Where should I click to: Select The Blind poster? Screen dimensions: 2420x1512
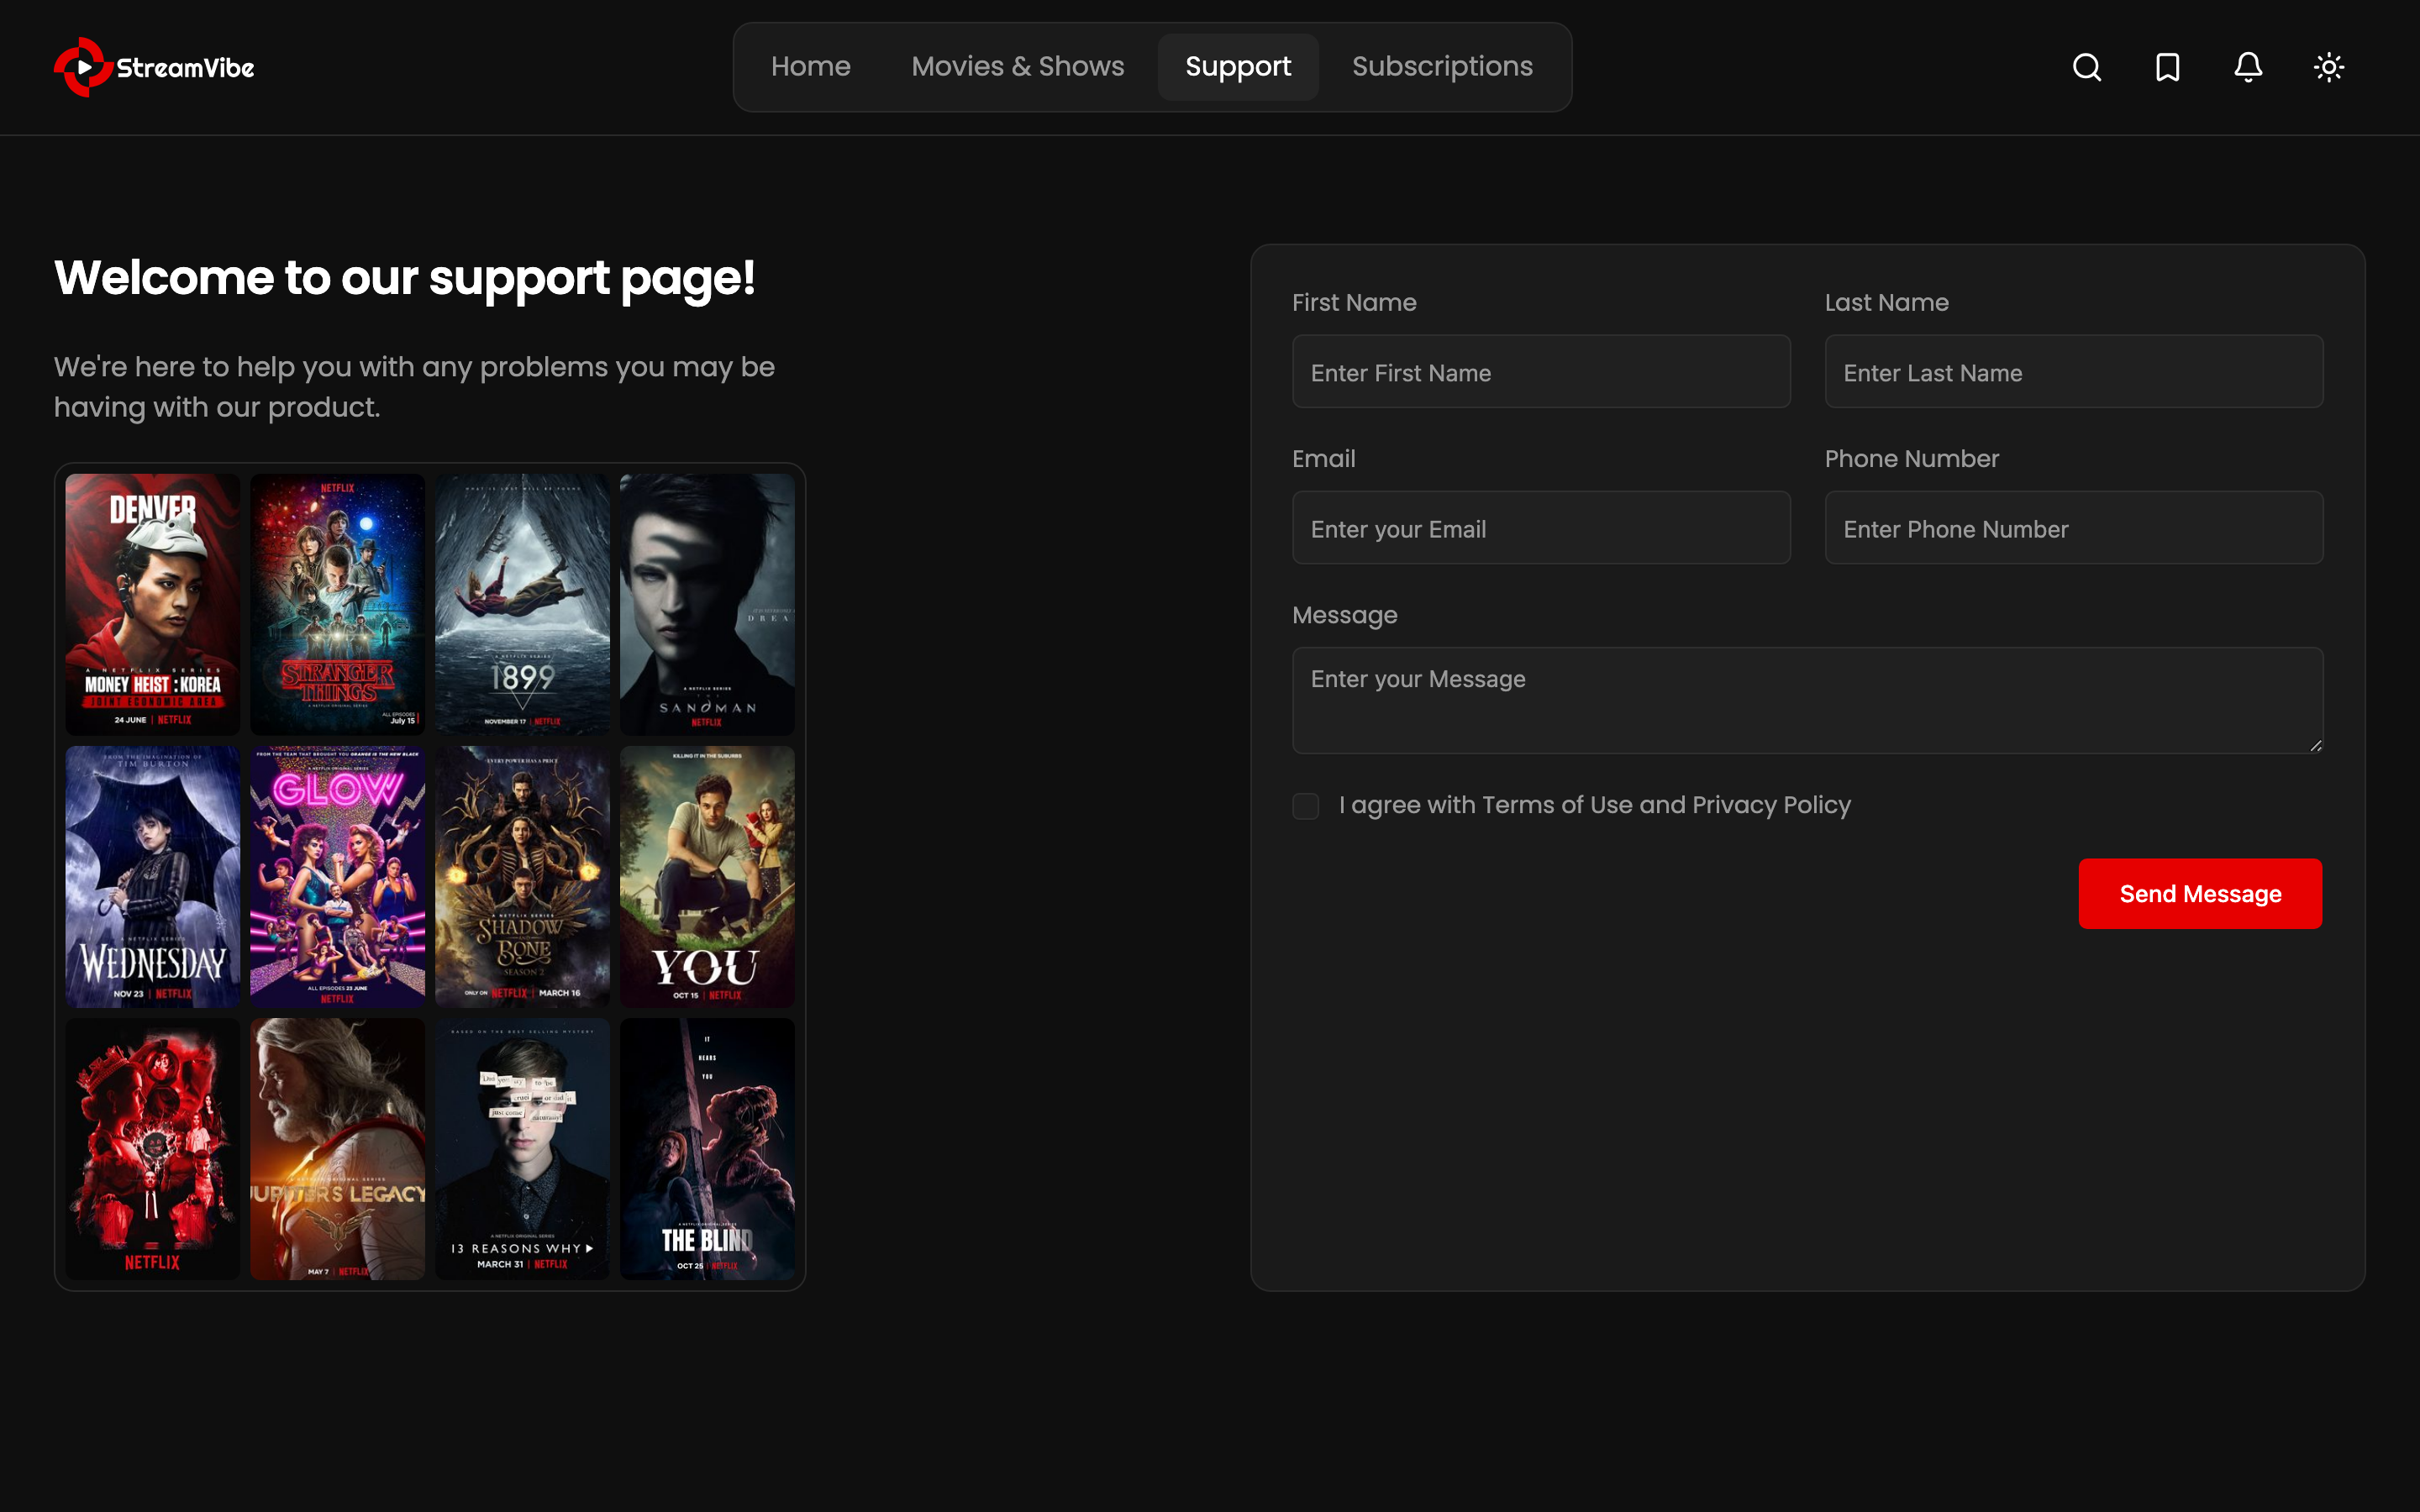[707, 1149]
